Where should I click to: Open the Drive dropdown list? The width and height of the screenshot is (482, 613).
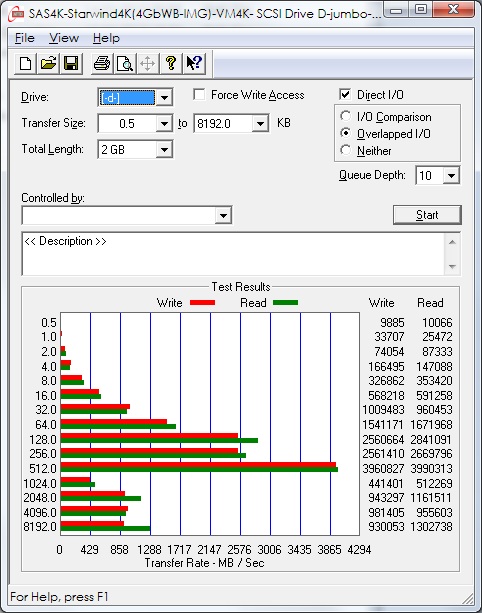164,97
